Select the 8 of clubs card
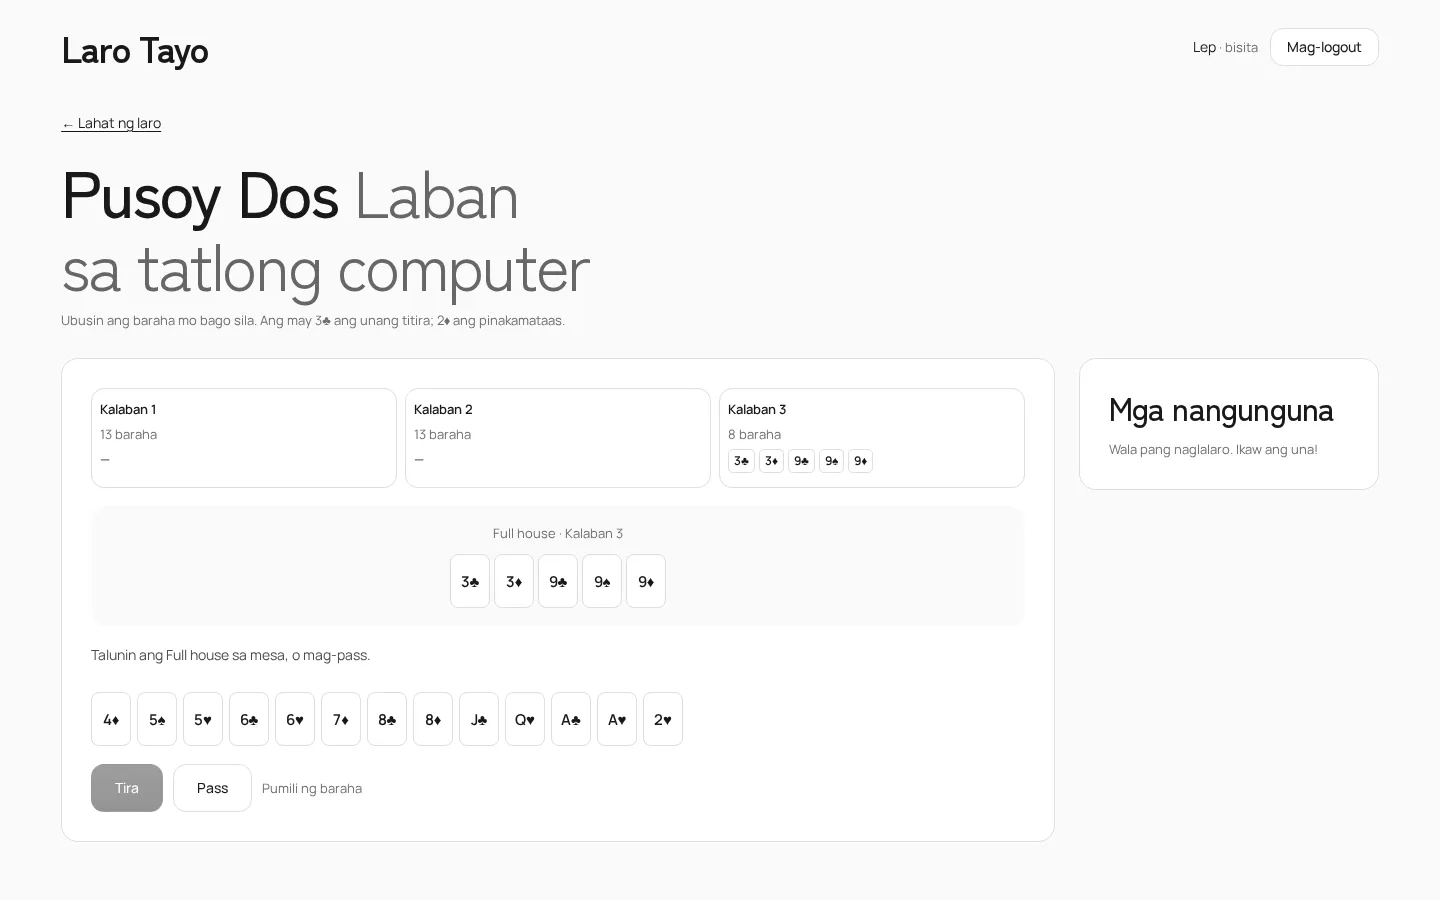The height and width of the screenshot is (900, 1440). tap(387, 719)
